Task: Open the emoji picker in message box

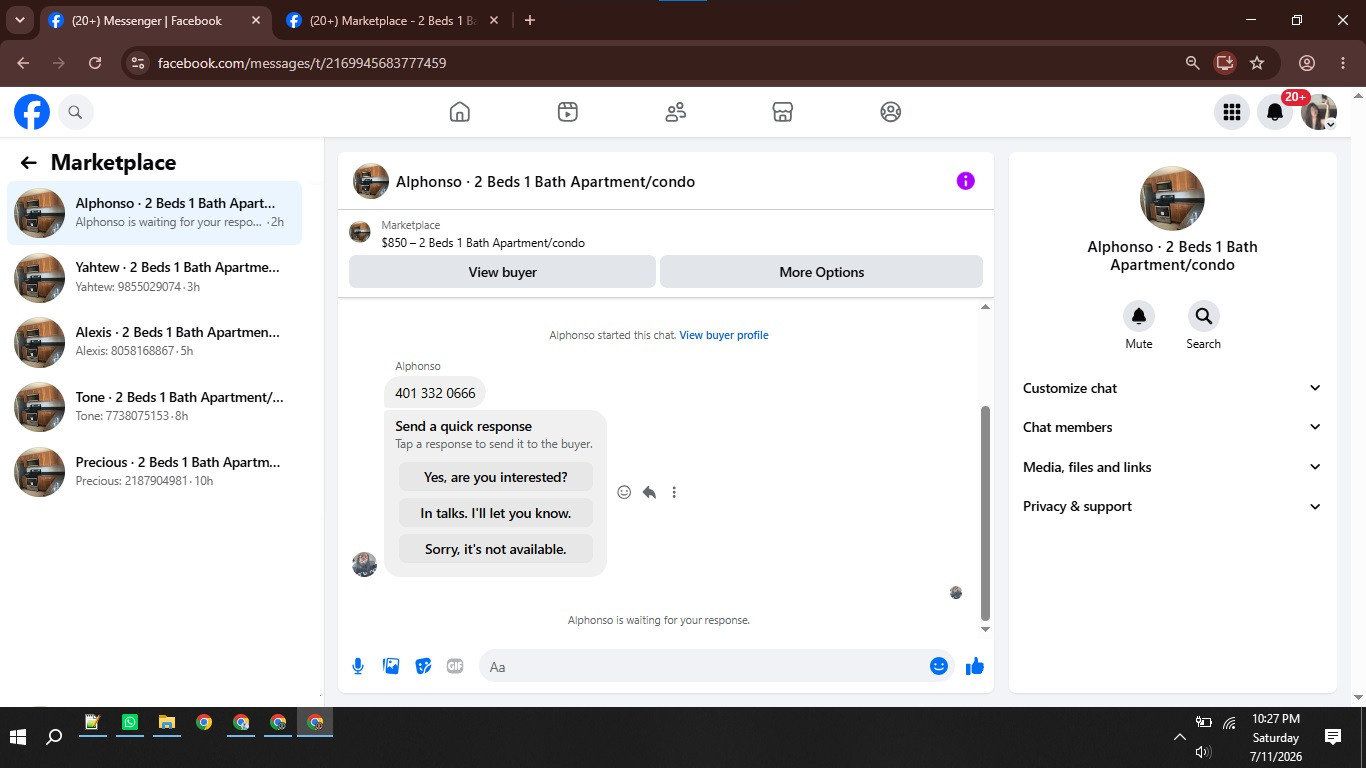Action: [939, 666]
